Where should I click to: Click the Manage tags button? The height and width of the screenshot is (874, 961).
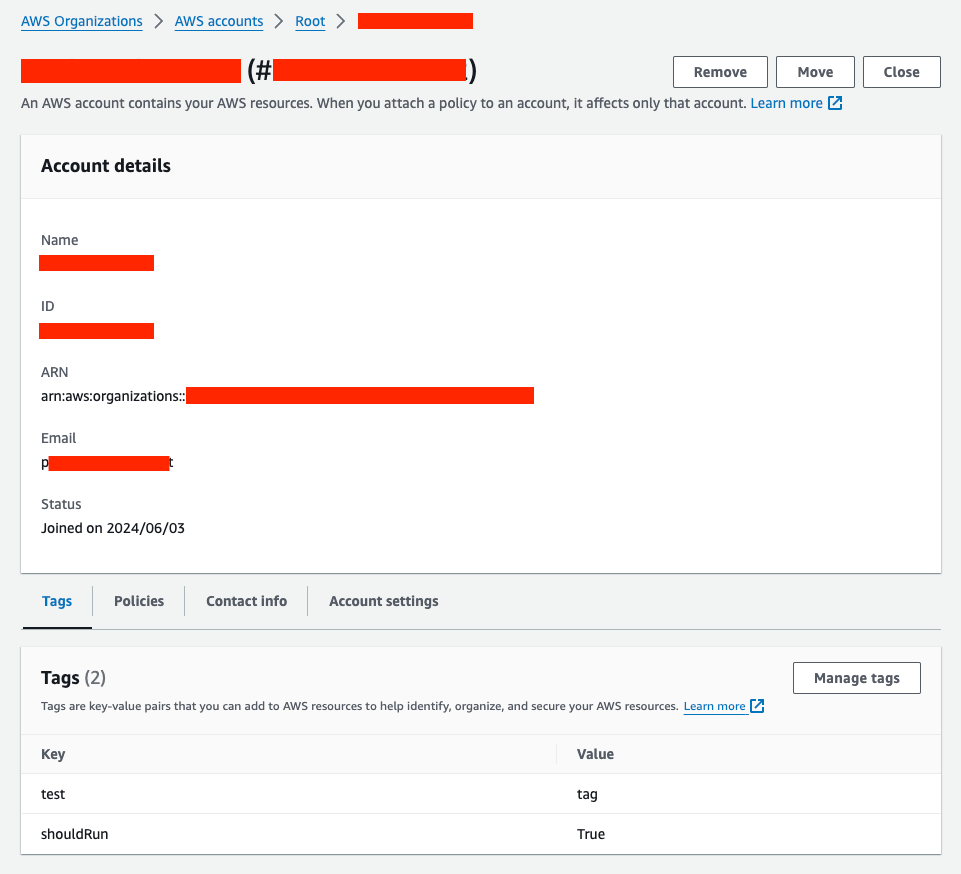point(857,678)
